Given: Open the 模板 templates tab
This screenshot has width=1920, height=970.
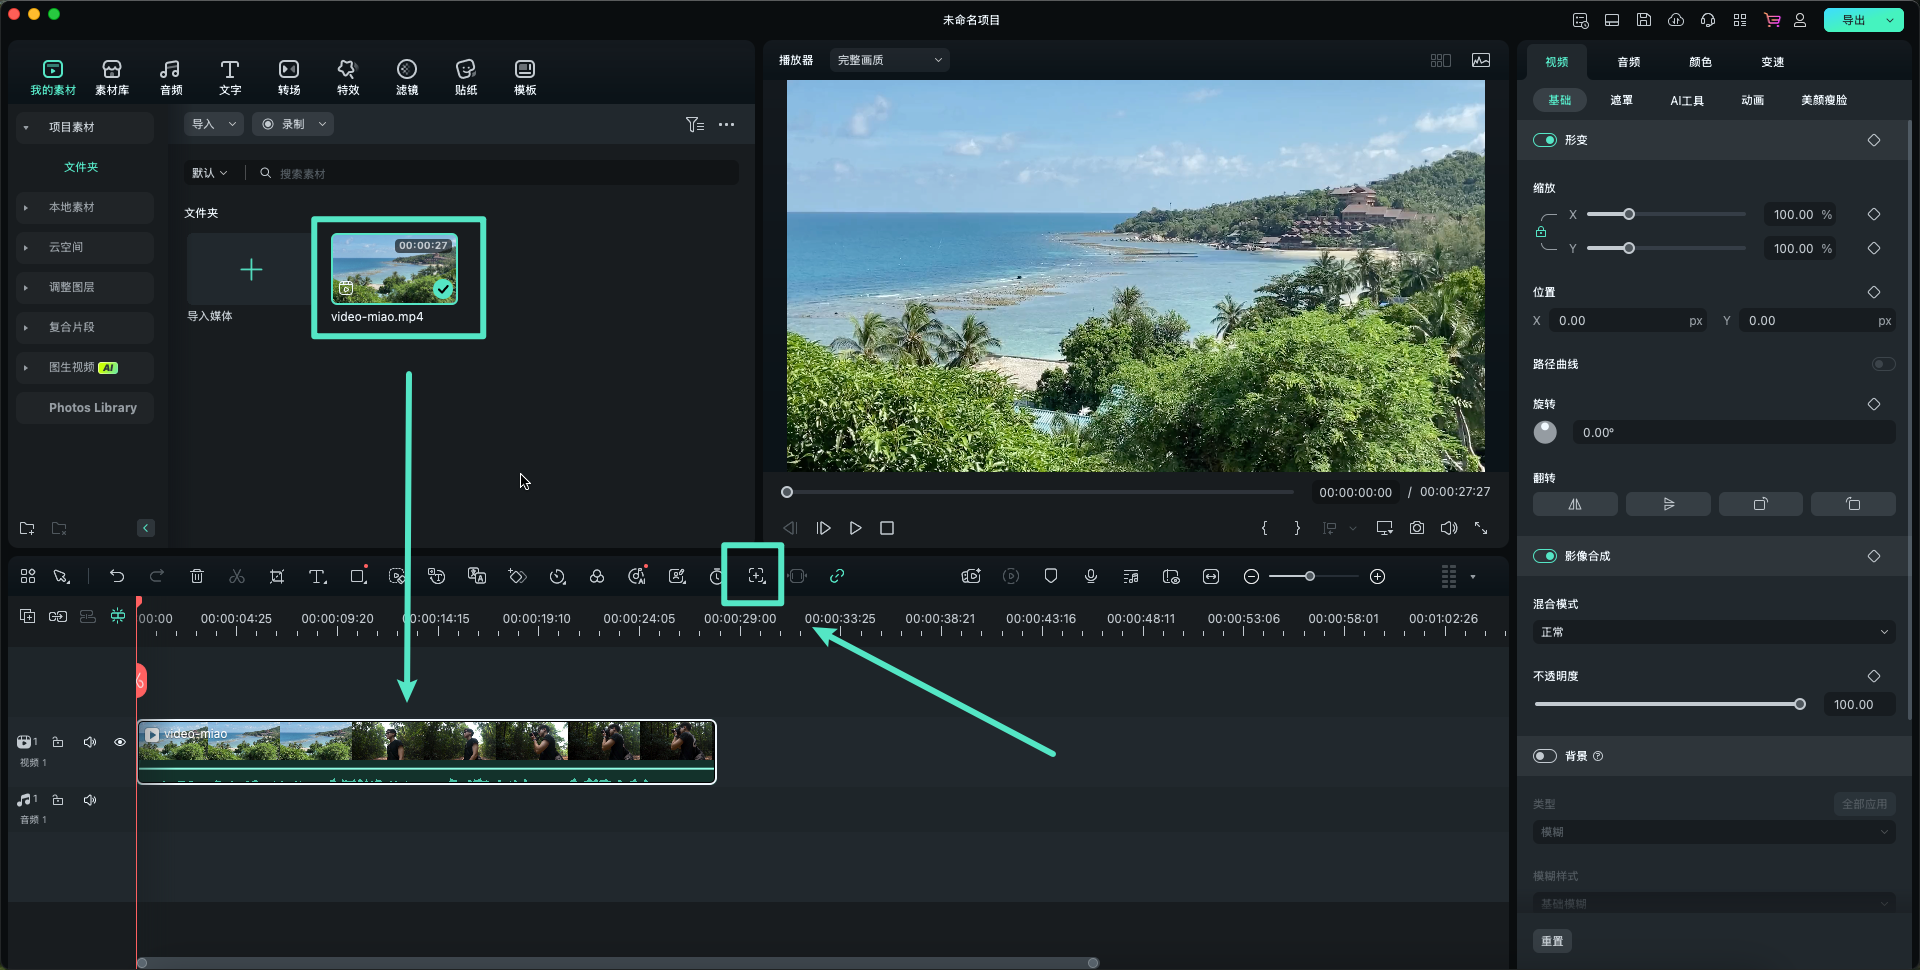Looking at the screenshot, I should click(x=525, y=77).
